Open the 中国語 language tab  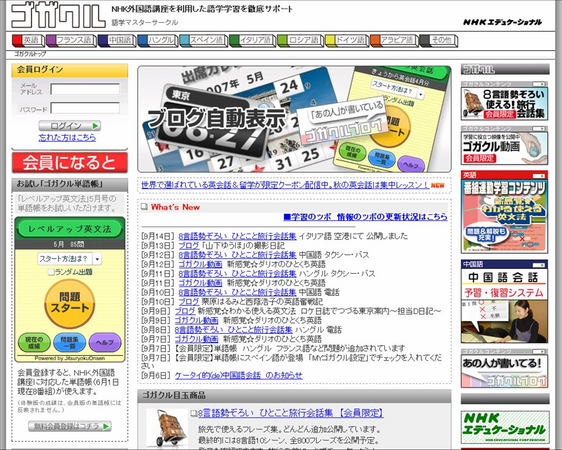click(117, 40)
